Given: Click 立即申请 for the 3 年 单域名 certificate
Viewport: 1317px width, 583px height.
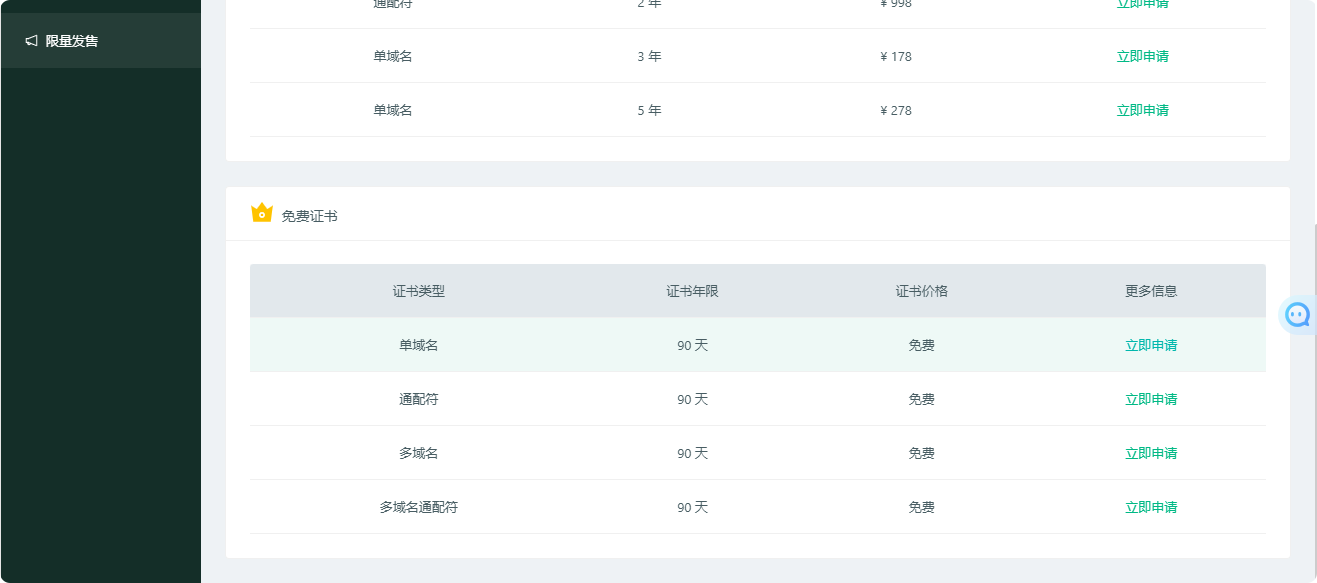Looking at the screenshot, I should coord(1142,56).
